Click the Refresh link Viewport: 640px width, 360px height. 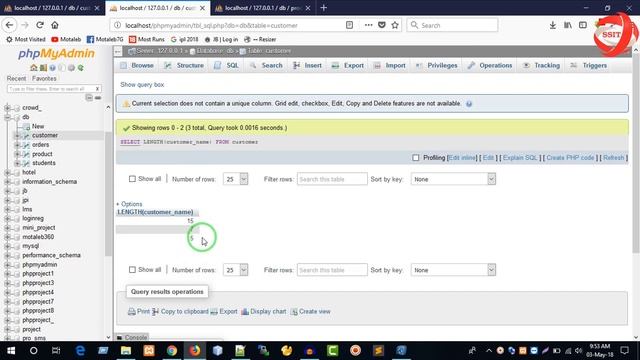[613, 158]
